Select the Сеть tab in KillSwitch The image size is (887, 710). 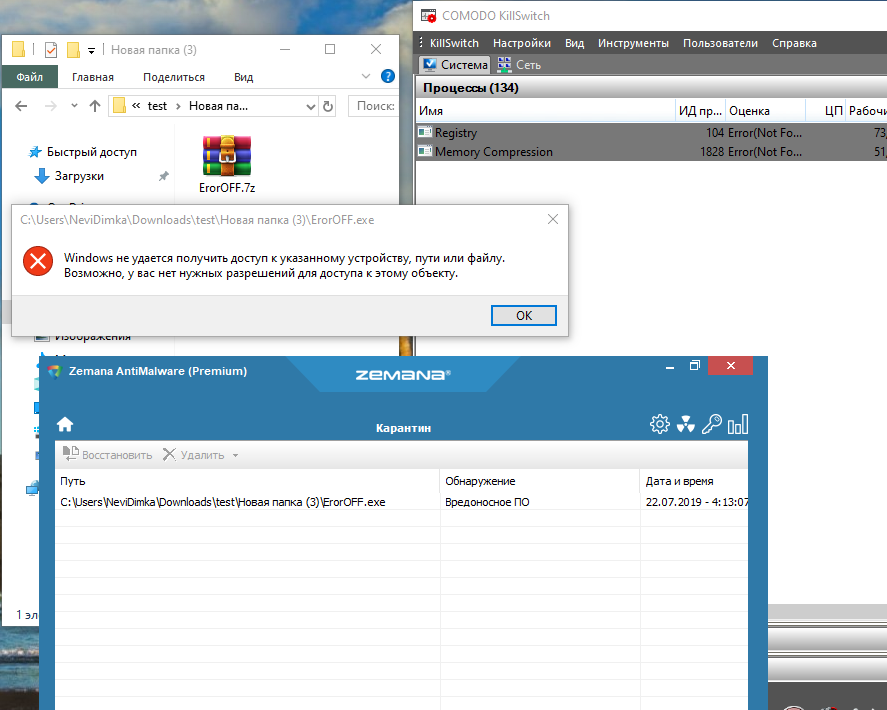(x=519, y=64)
